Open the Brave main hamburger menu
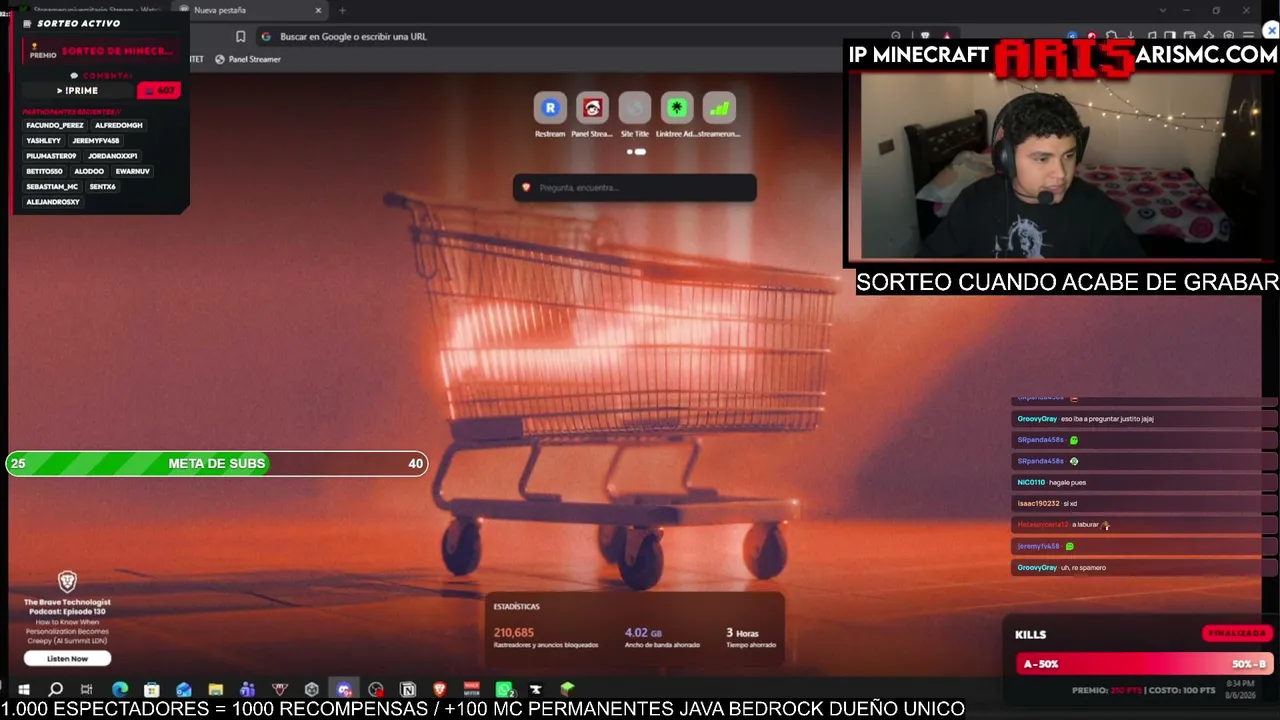 [x=1248, y=37]
